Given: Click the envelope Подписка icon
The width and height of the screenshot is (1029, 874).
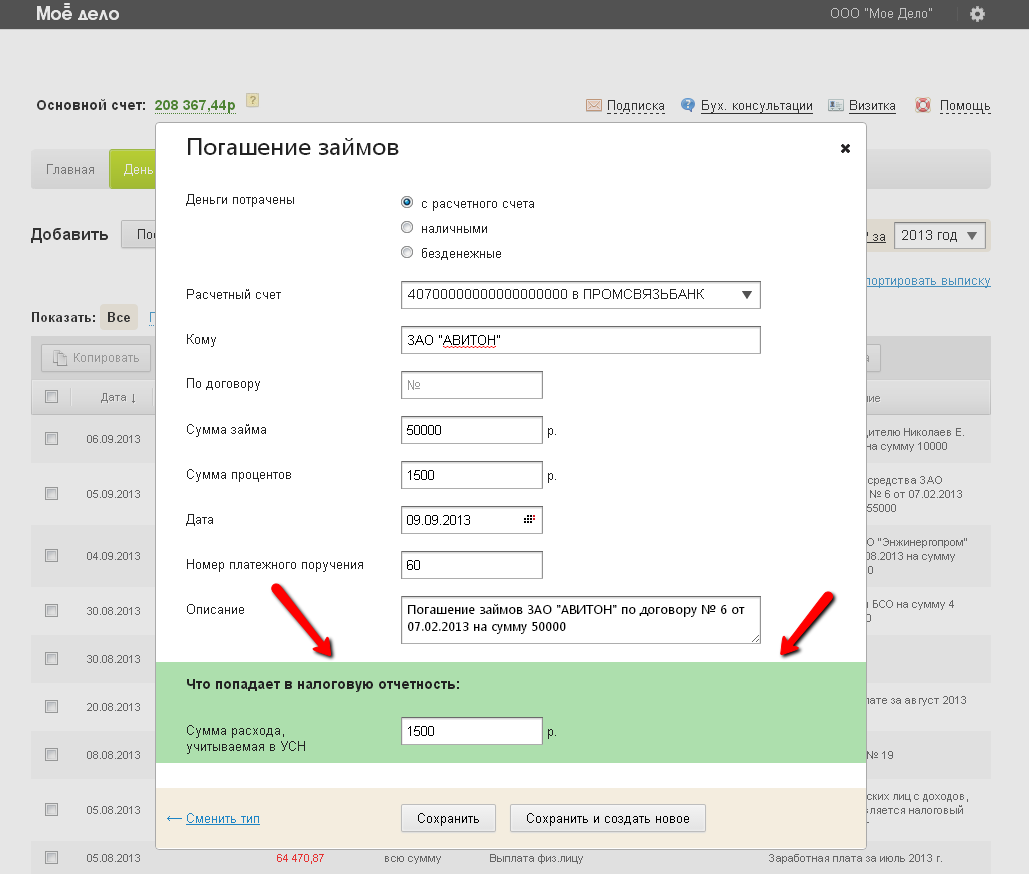Looking at the screenshot, I should click(x=594, y=105).
